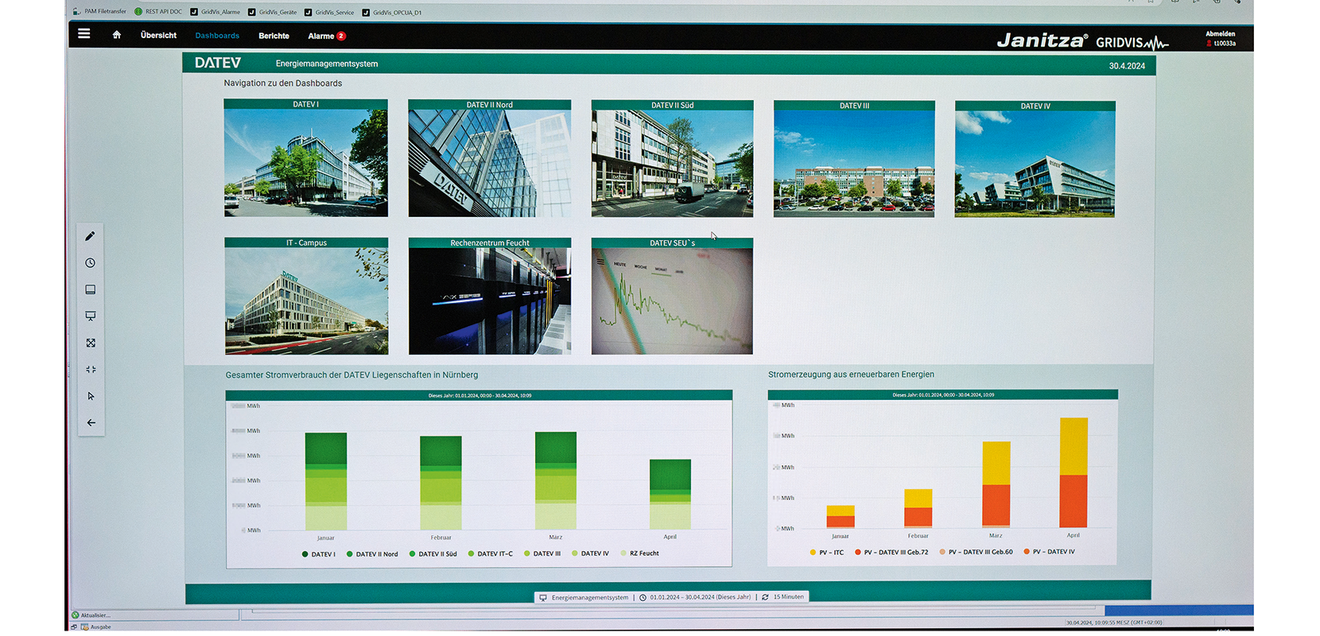Open the Rechenzentrum Feucht dashboard thumbnail
This screenshot has height=636, width=1320.
click(x=489, y=296)
